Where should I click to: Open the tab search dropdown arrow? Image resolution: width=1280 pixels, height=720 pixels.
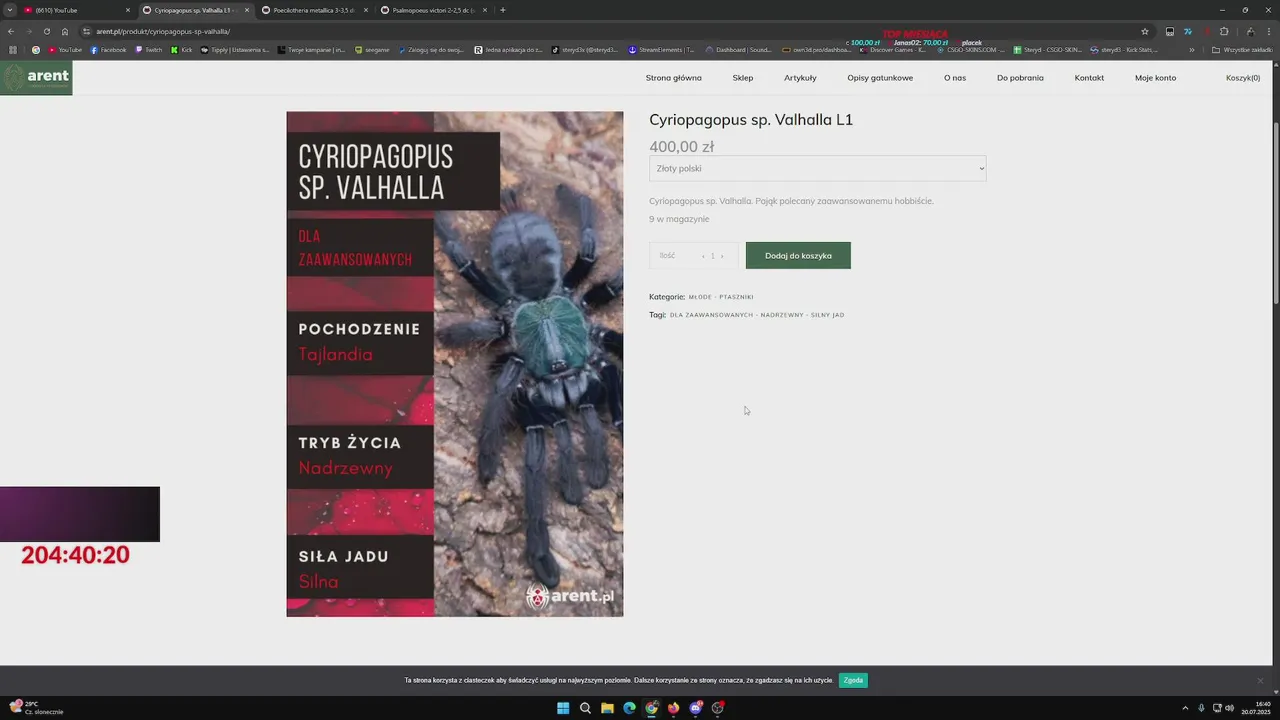click(x=9, y=10)
